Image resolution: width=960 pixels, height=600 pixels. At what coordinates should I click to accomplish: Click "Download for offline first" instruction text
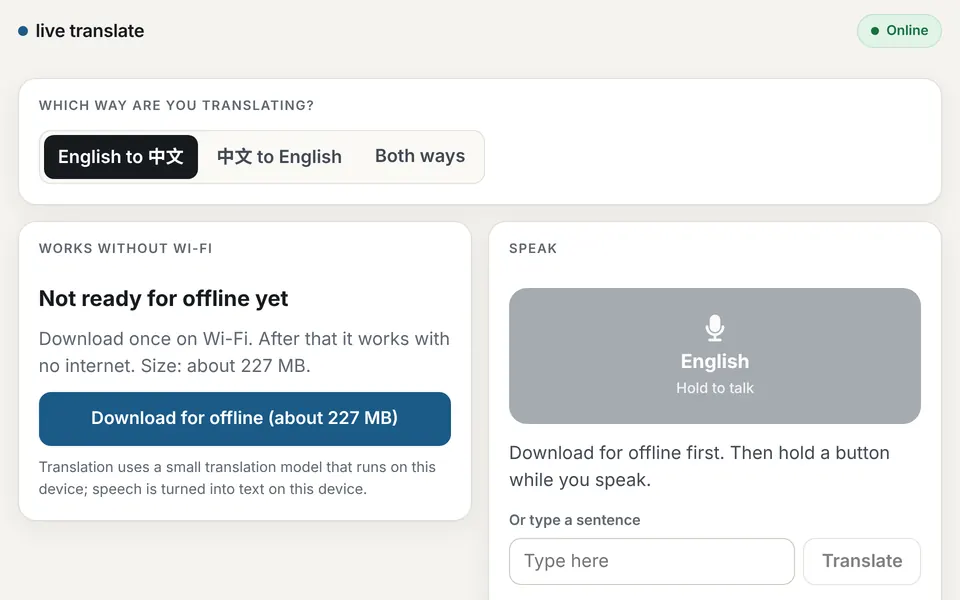click(699, 466)
